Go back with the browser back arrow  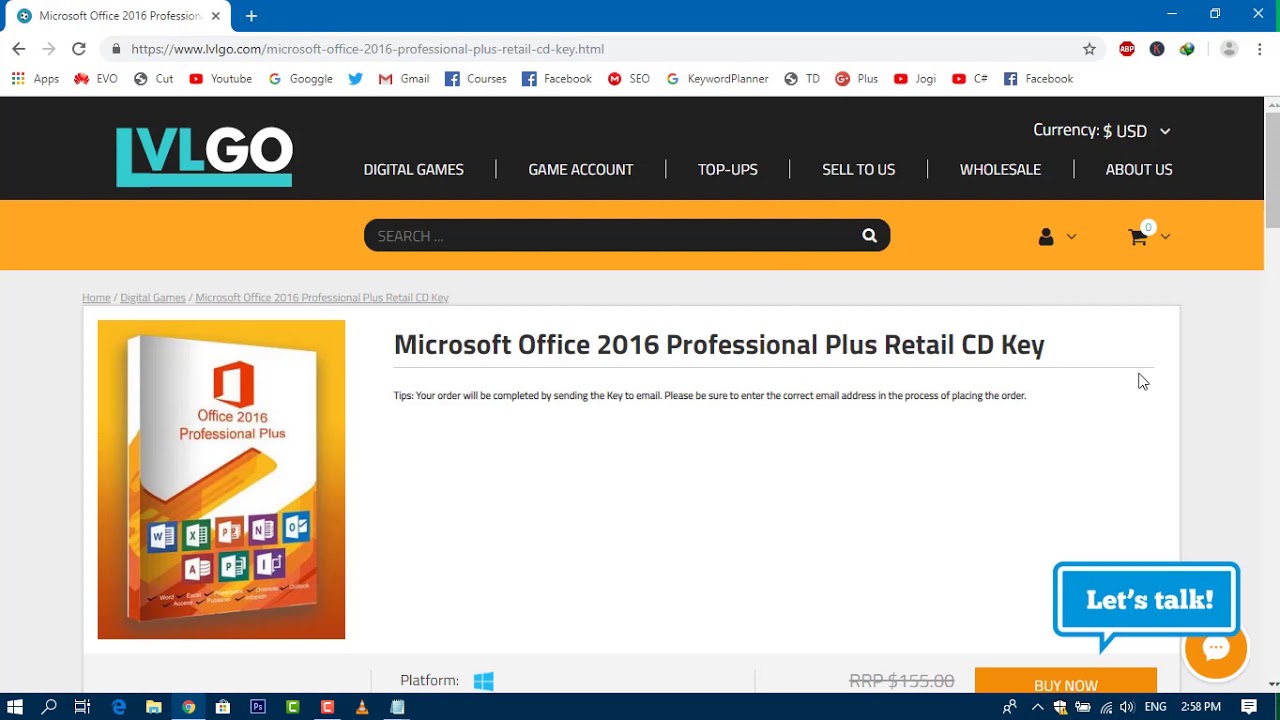click(18, 49)
